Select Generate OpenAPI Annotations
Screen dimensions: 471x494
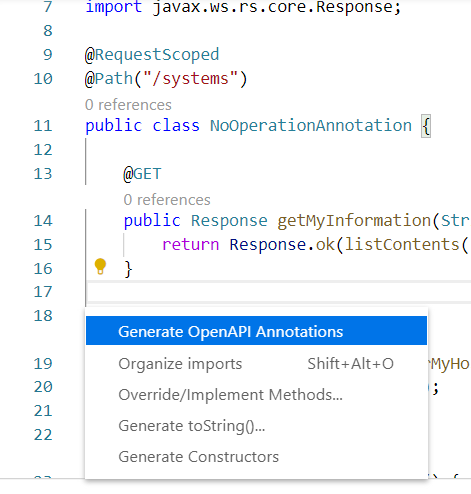tap(256, 331)
